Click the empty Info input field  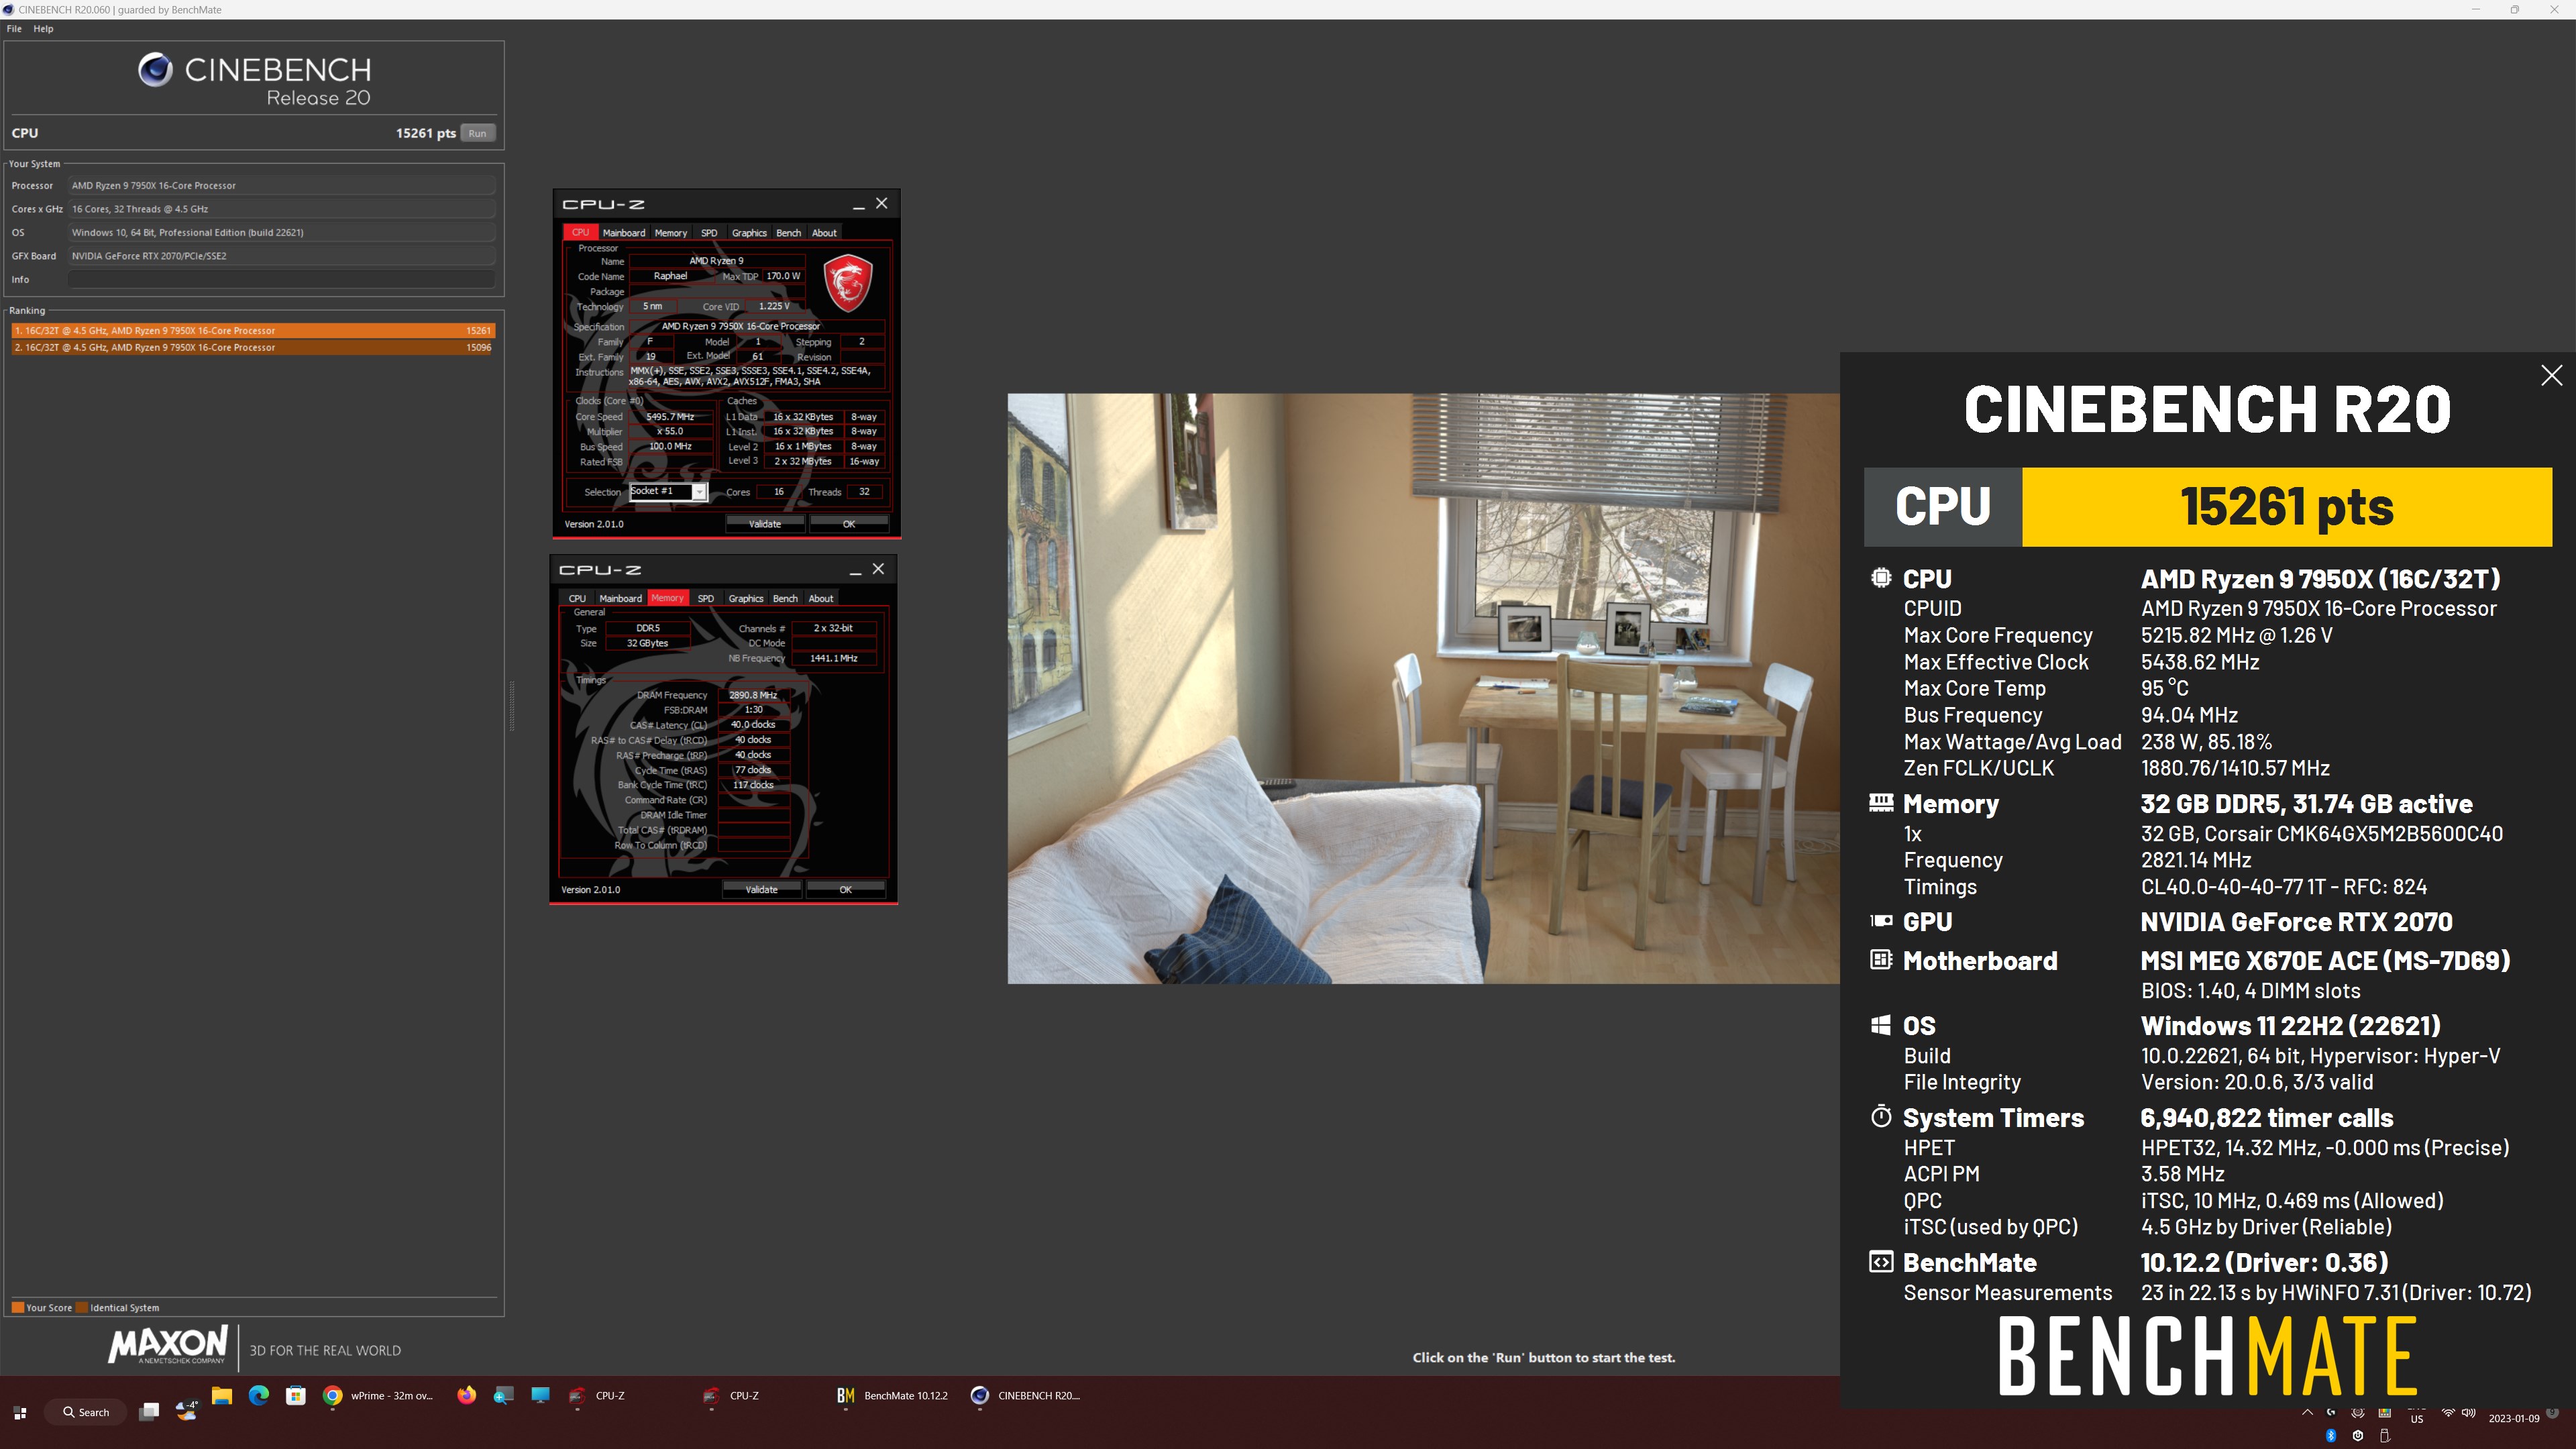[282, 279]
